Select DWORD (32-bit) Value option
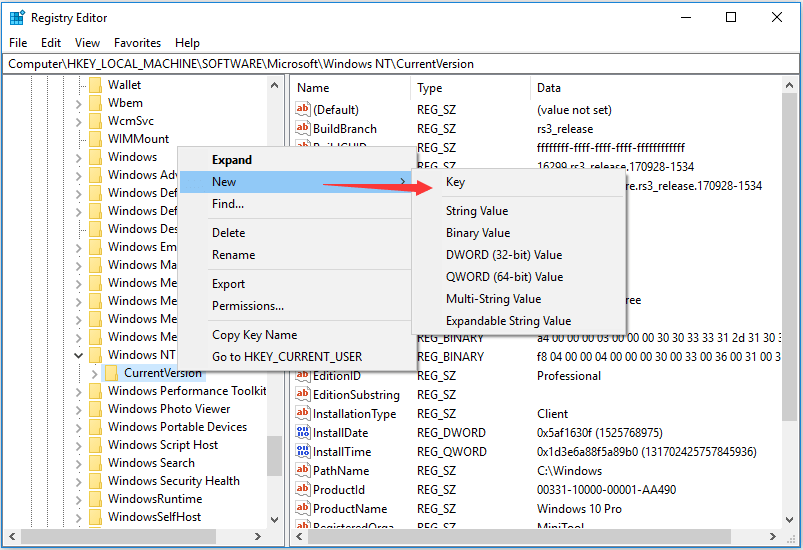Screen dimensions: 803x550 pos(518,255)
